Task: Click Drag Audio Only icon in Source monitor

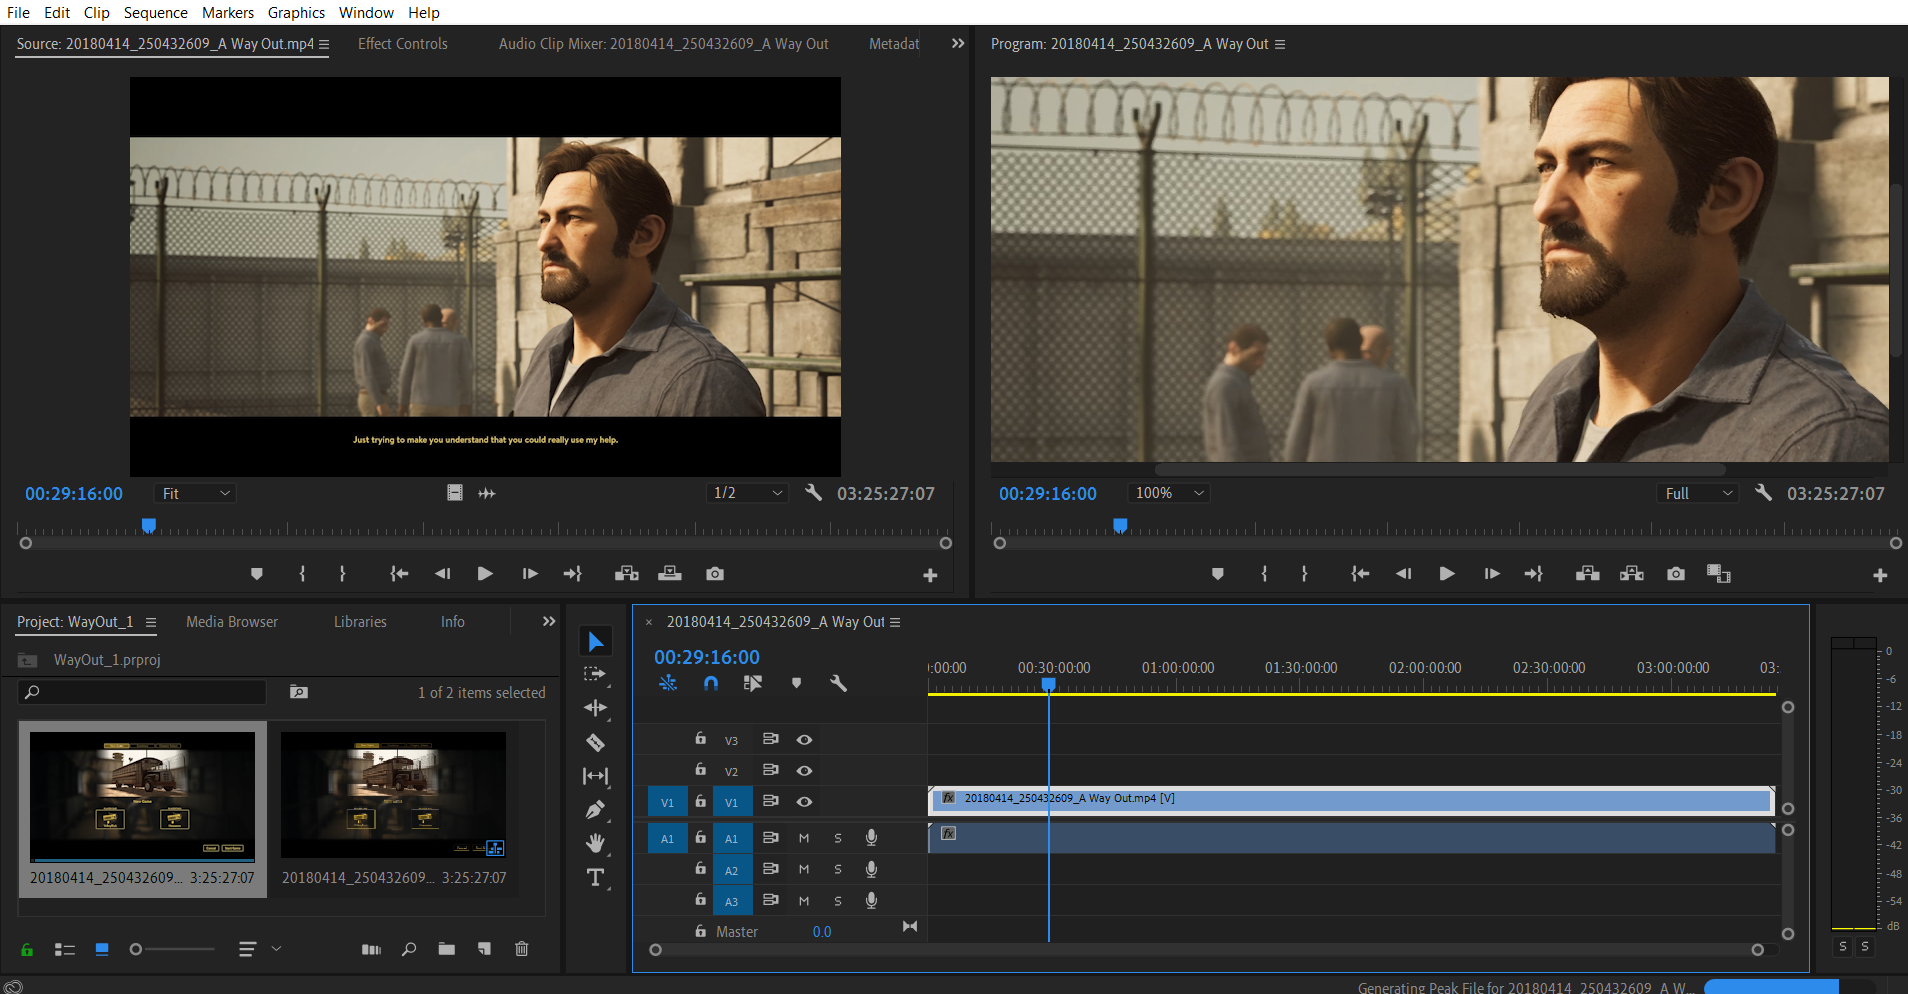Action: point(487,493)
